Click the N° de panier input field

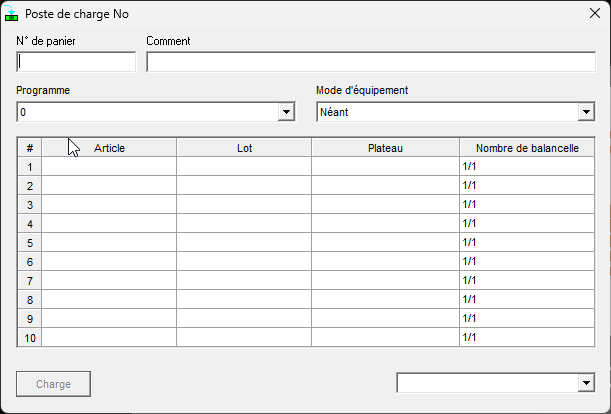(x=76, y=62)
